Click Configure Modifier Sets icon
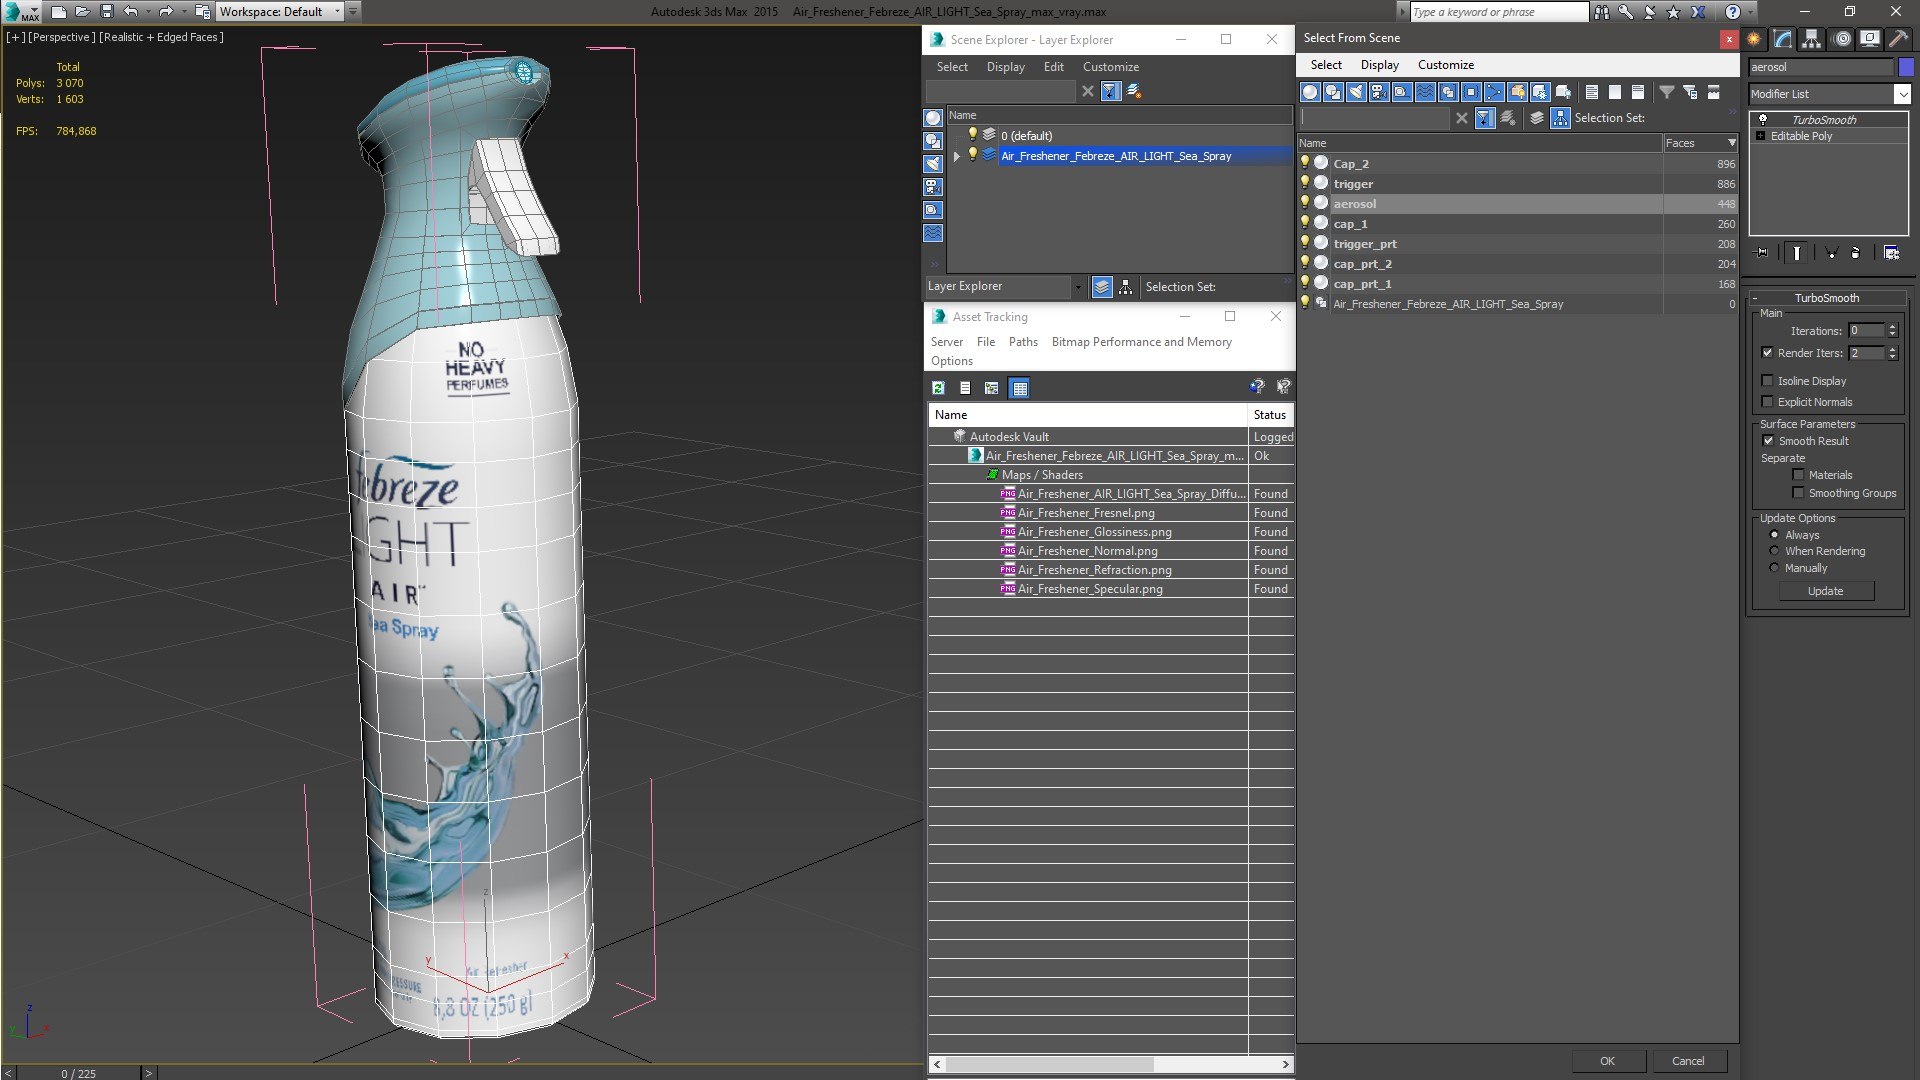Screen dimensions: 1920x1080 point(1892,253)
